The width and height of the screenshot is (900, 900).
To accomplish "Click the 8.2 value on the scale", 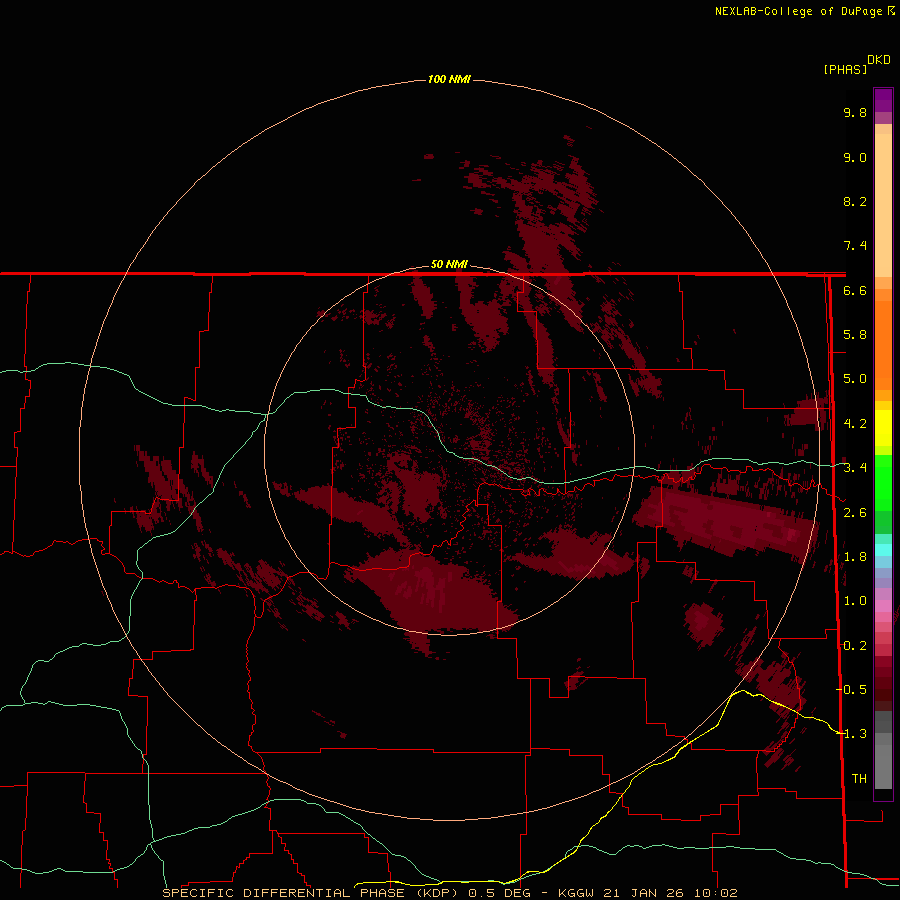I will pyautogui.click(x=855, y=201).
